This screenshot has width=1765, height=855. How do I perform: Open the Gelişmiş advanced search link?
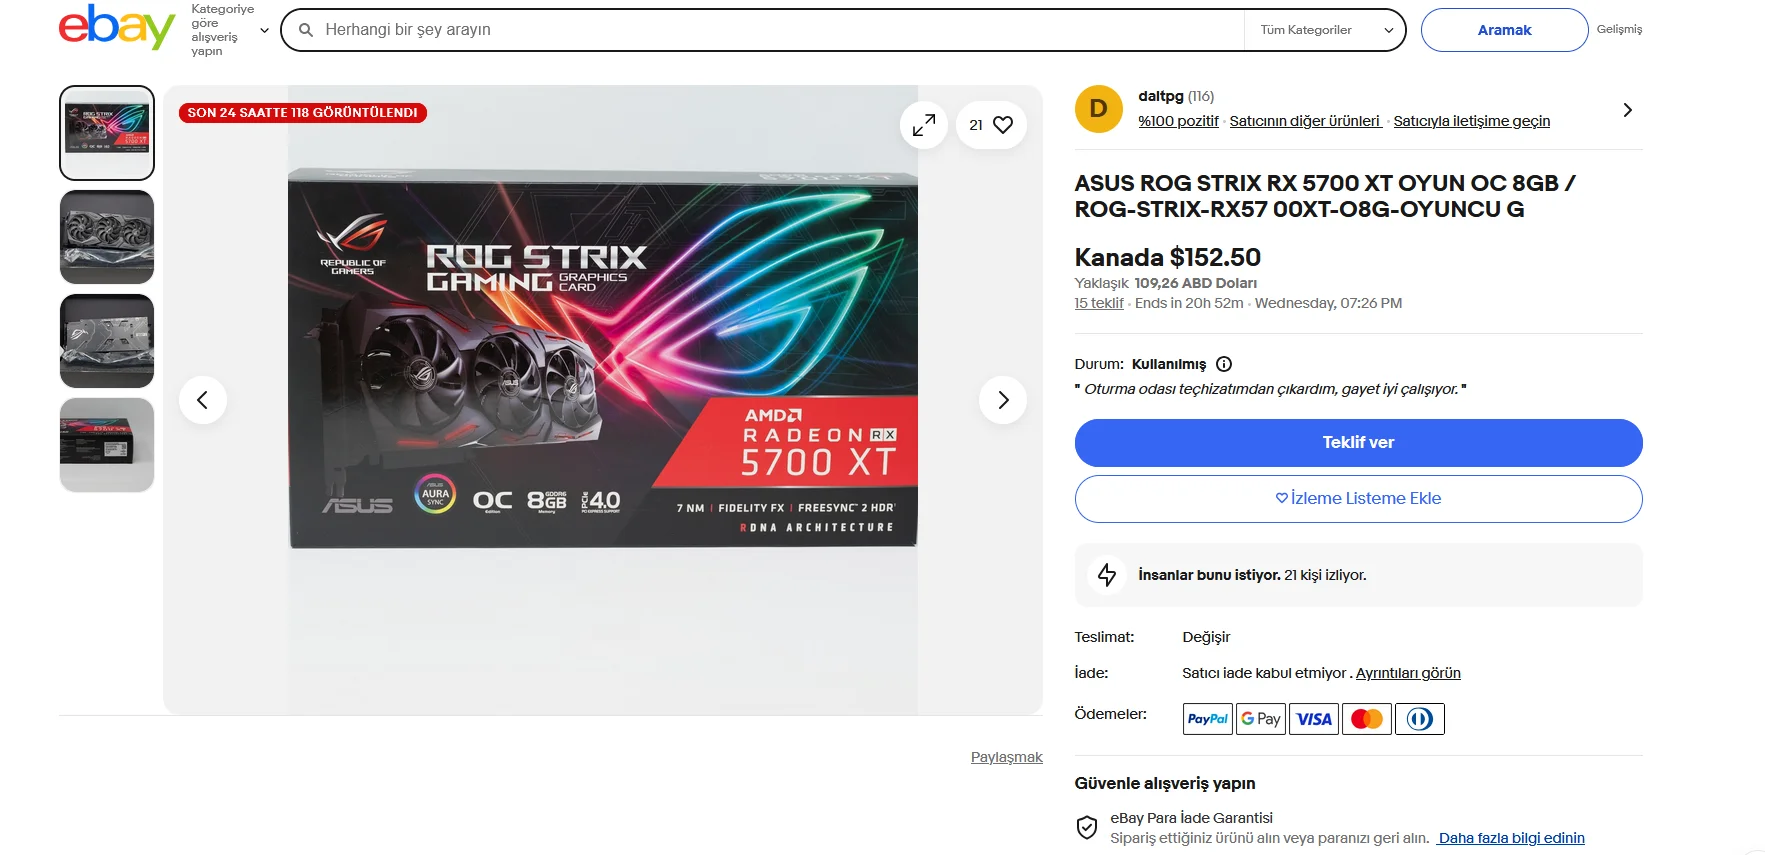(x=1618, y=29)
